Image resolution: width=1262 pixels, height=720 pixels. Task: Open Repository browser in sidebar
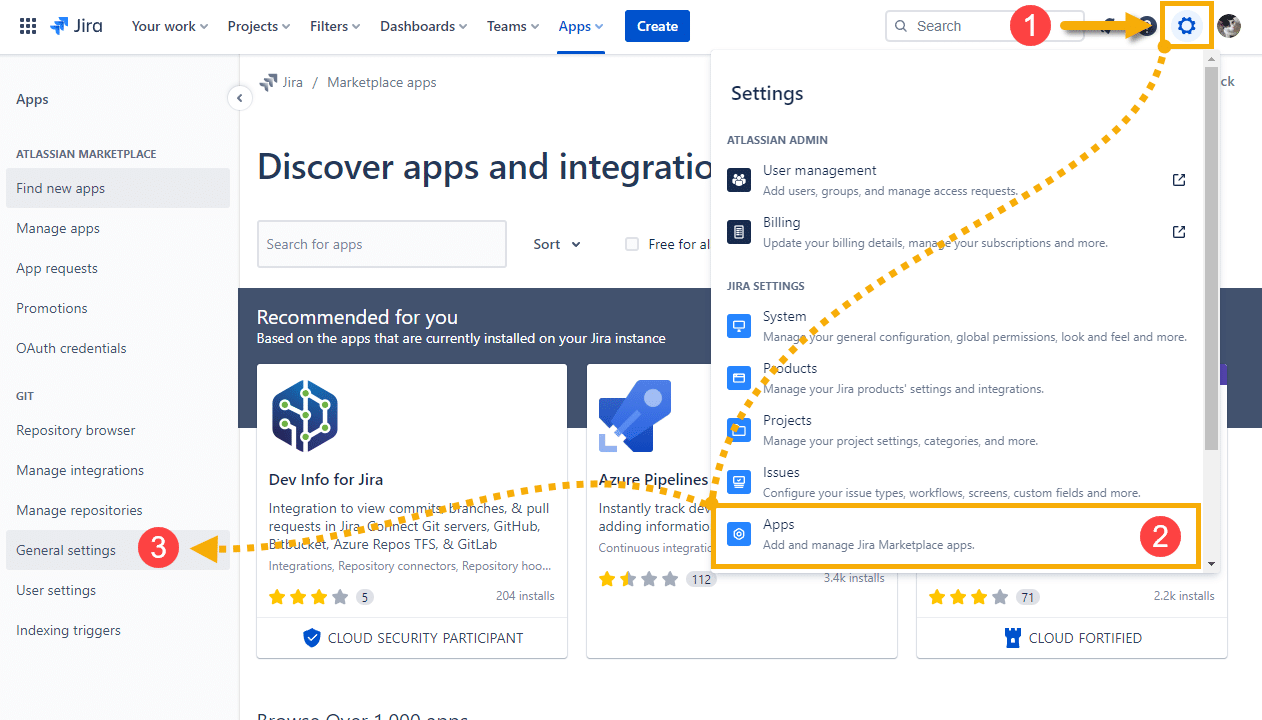[118, 430]
